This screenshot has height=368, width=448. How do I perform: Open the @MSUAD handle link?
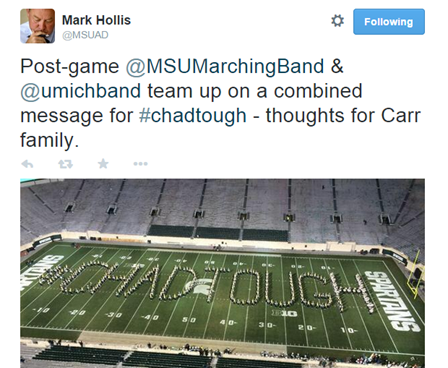click(85, 35)
